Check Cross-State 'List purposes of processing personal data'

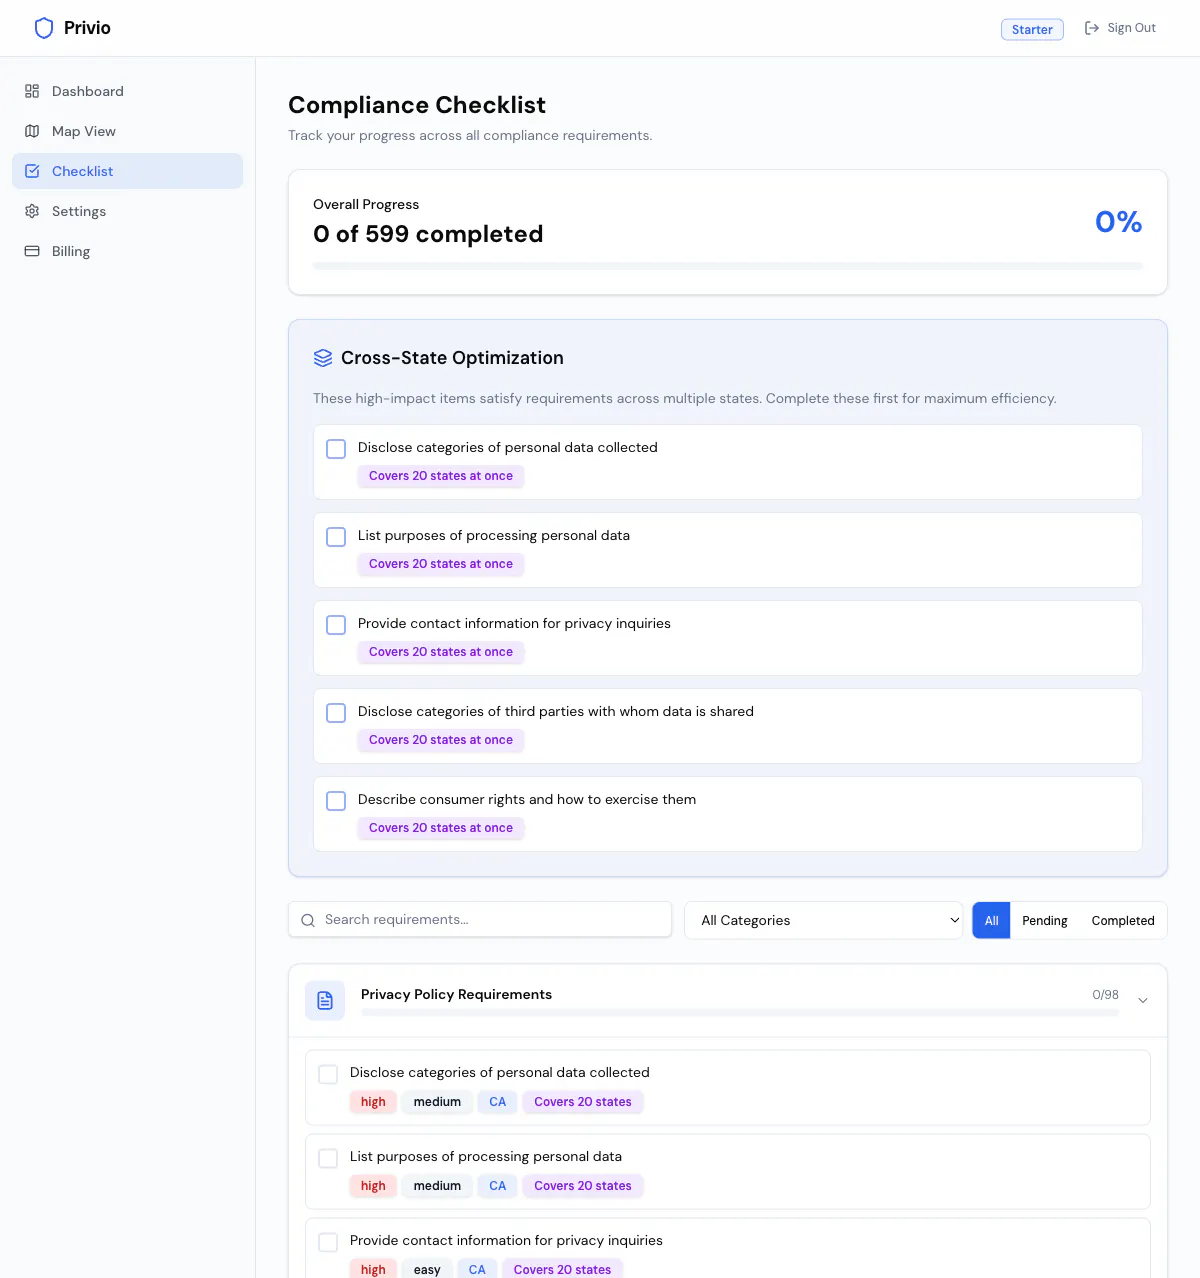(336, 537)
